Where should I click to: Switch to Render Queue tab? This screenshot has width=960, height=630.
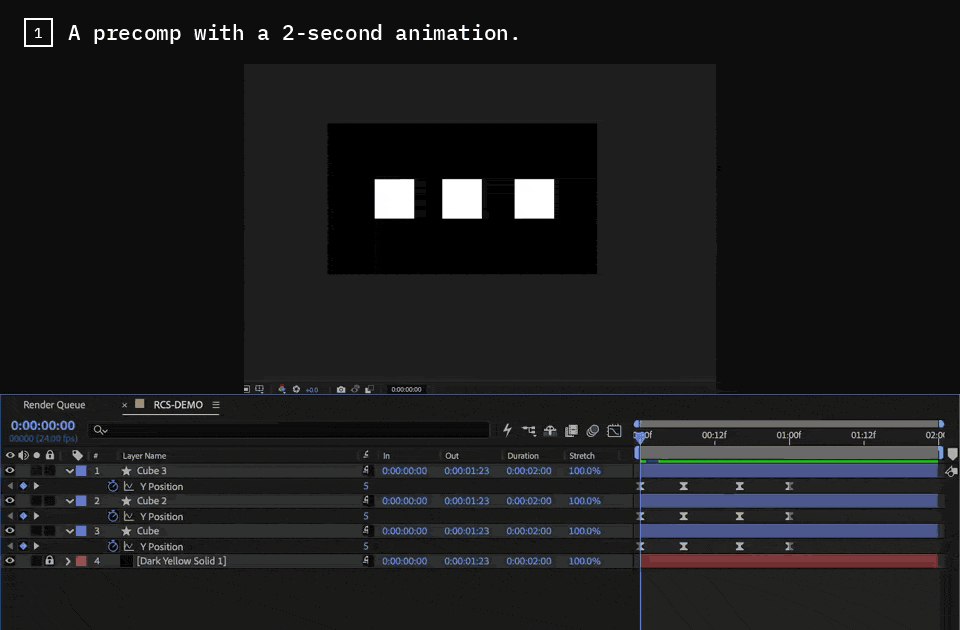pyautogui.click(x=54, y=405)
